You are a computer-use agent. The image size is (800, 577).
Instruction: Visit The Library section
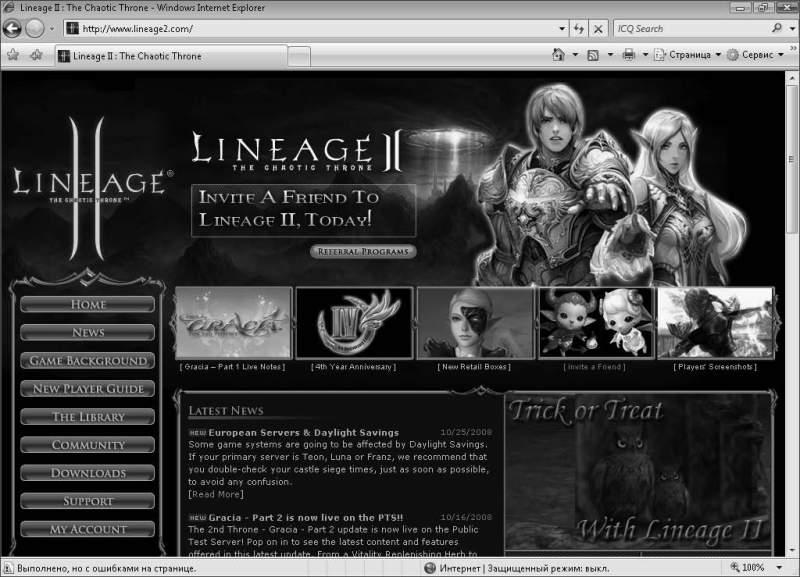(87, 417)
